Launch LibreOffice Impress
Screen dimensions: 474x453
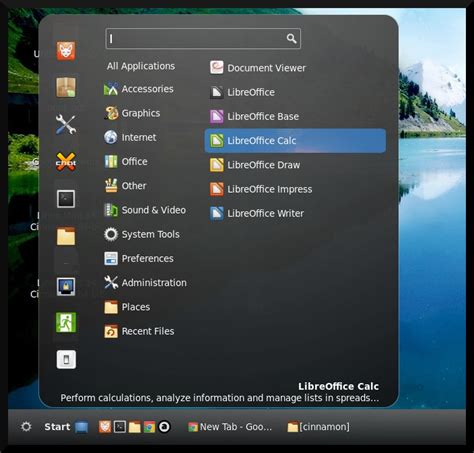[x=261, y=189]
